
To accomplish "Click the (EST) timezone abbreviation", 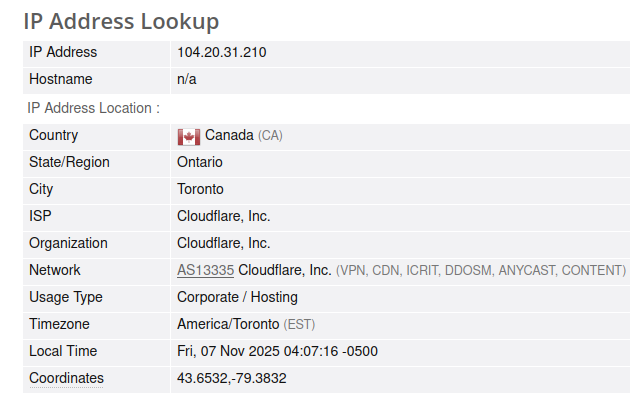I will pos(299,324).
